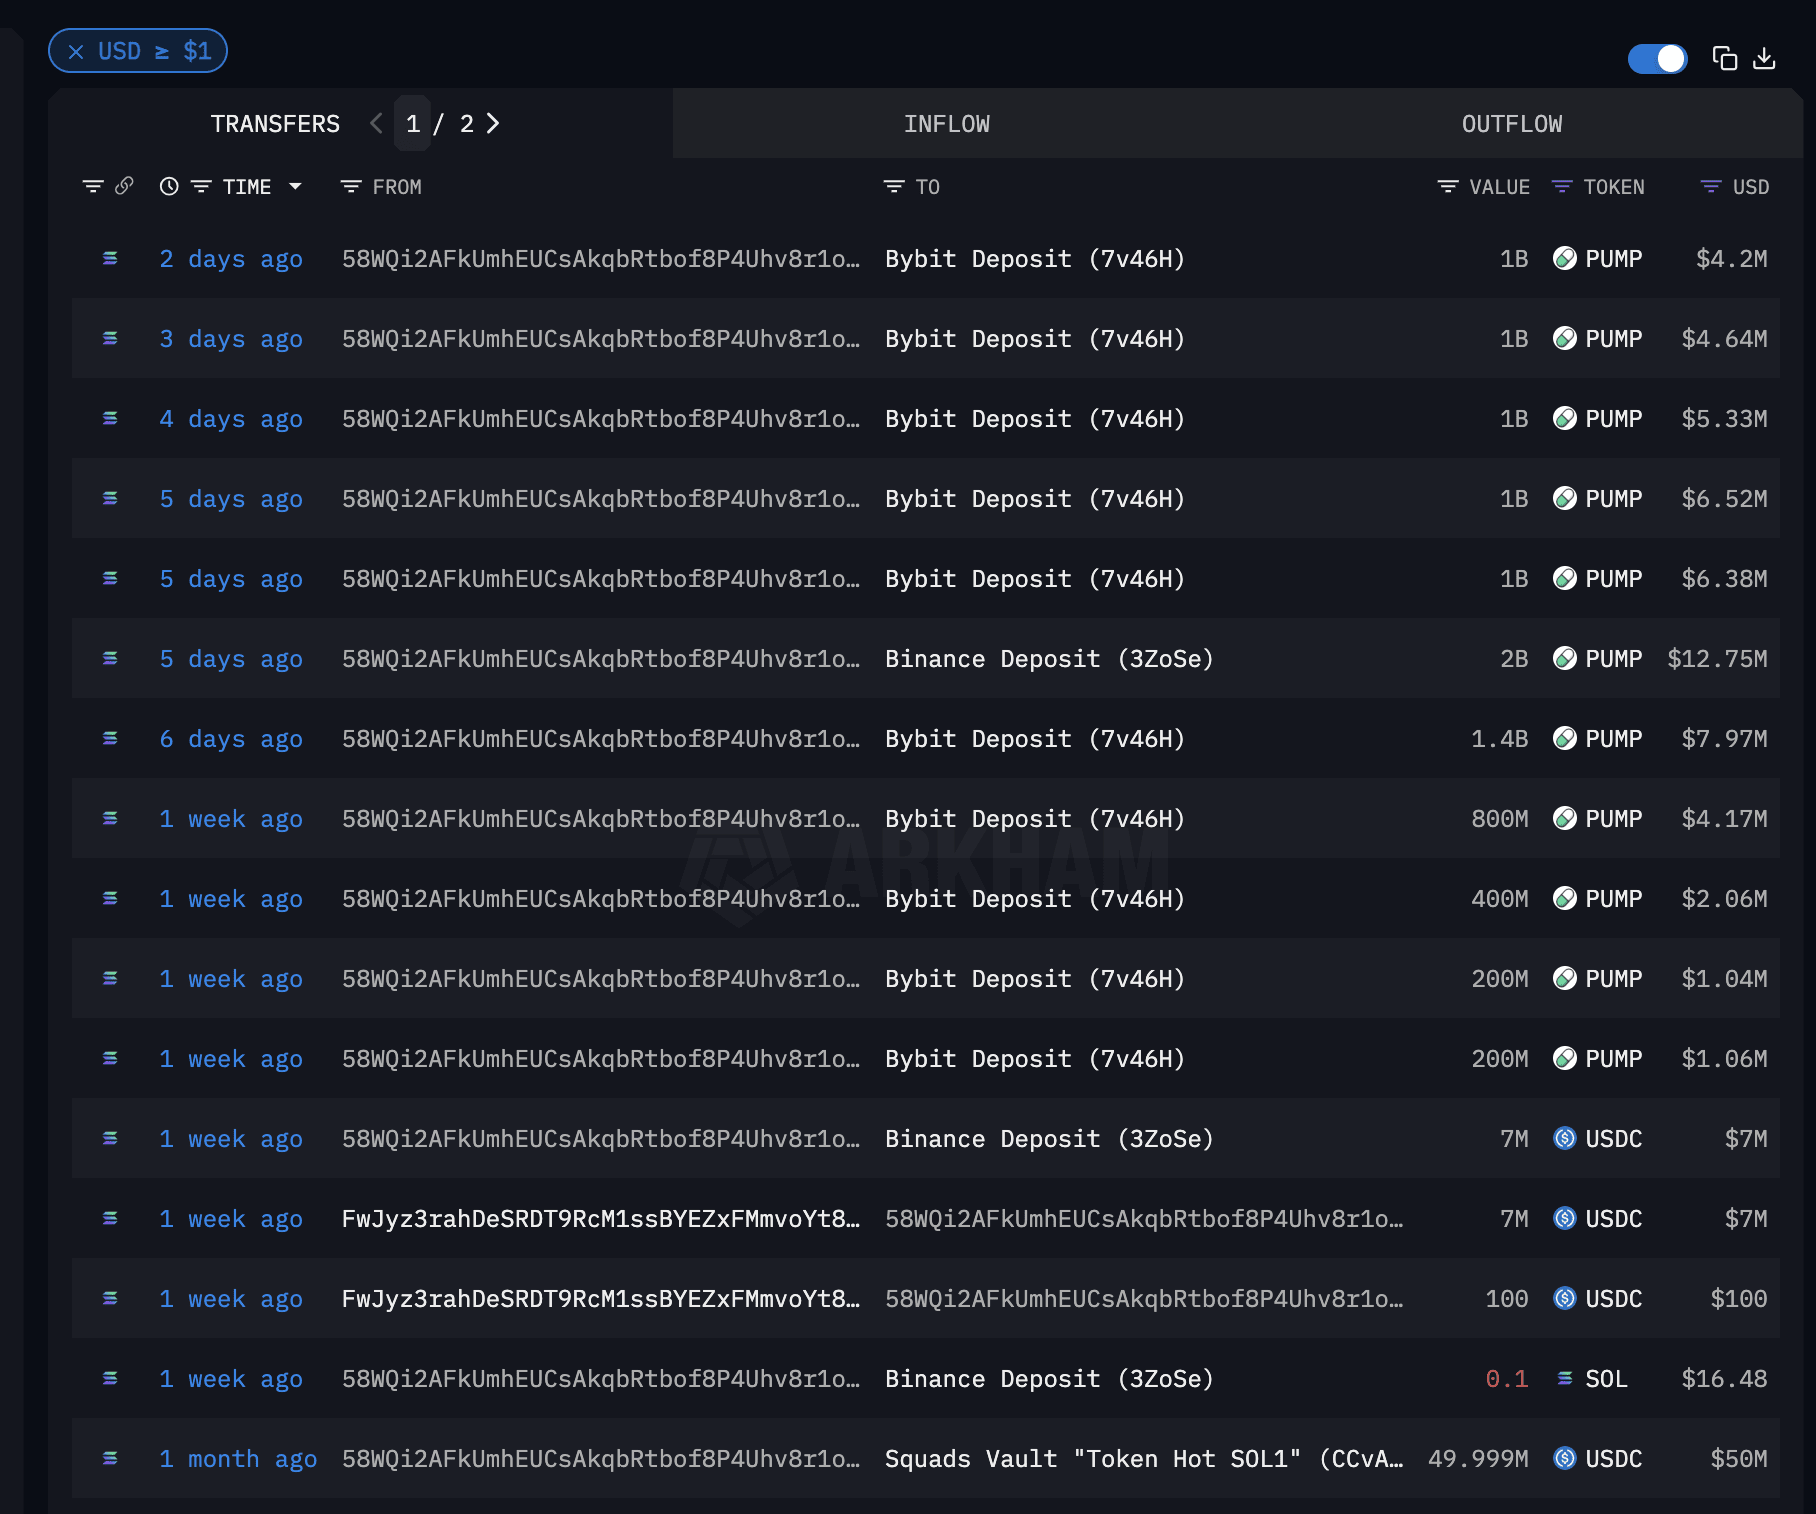Switch to the INFLOW tab
Screen dimensions: 1816x1514
[946, 124]
